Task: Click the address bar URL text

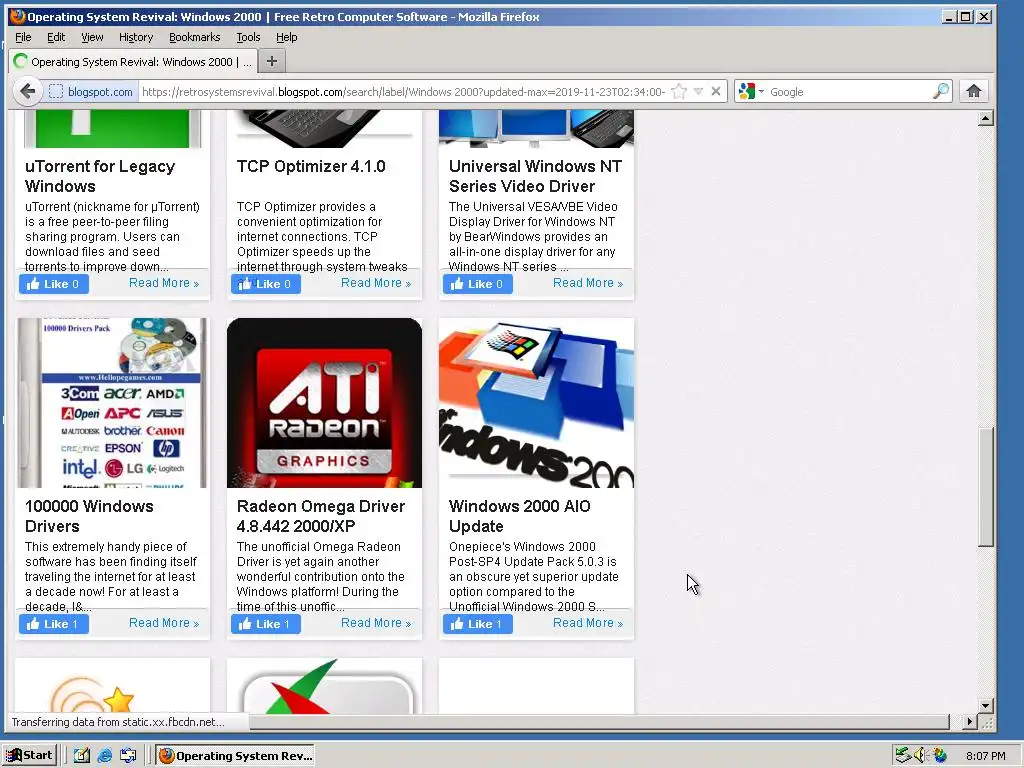Action: click(404, 91)
